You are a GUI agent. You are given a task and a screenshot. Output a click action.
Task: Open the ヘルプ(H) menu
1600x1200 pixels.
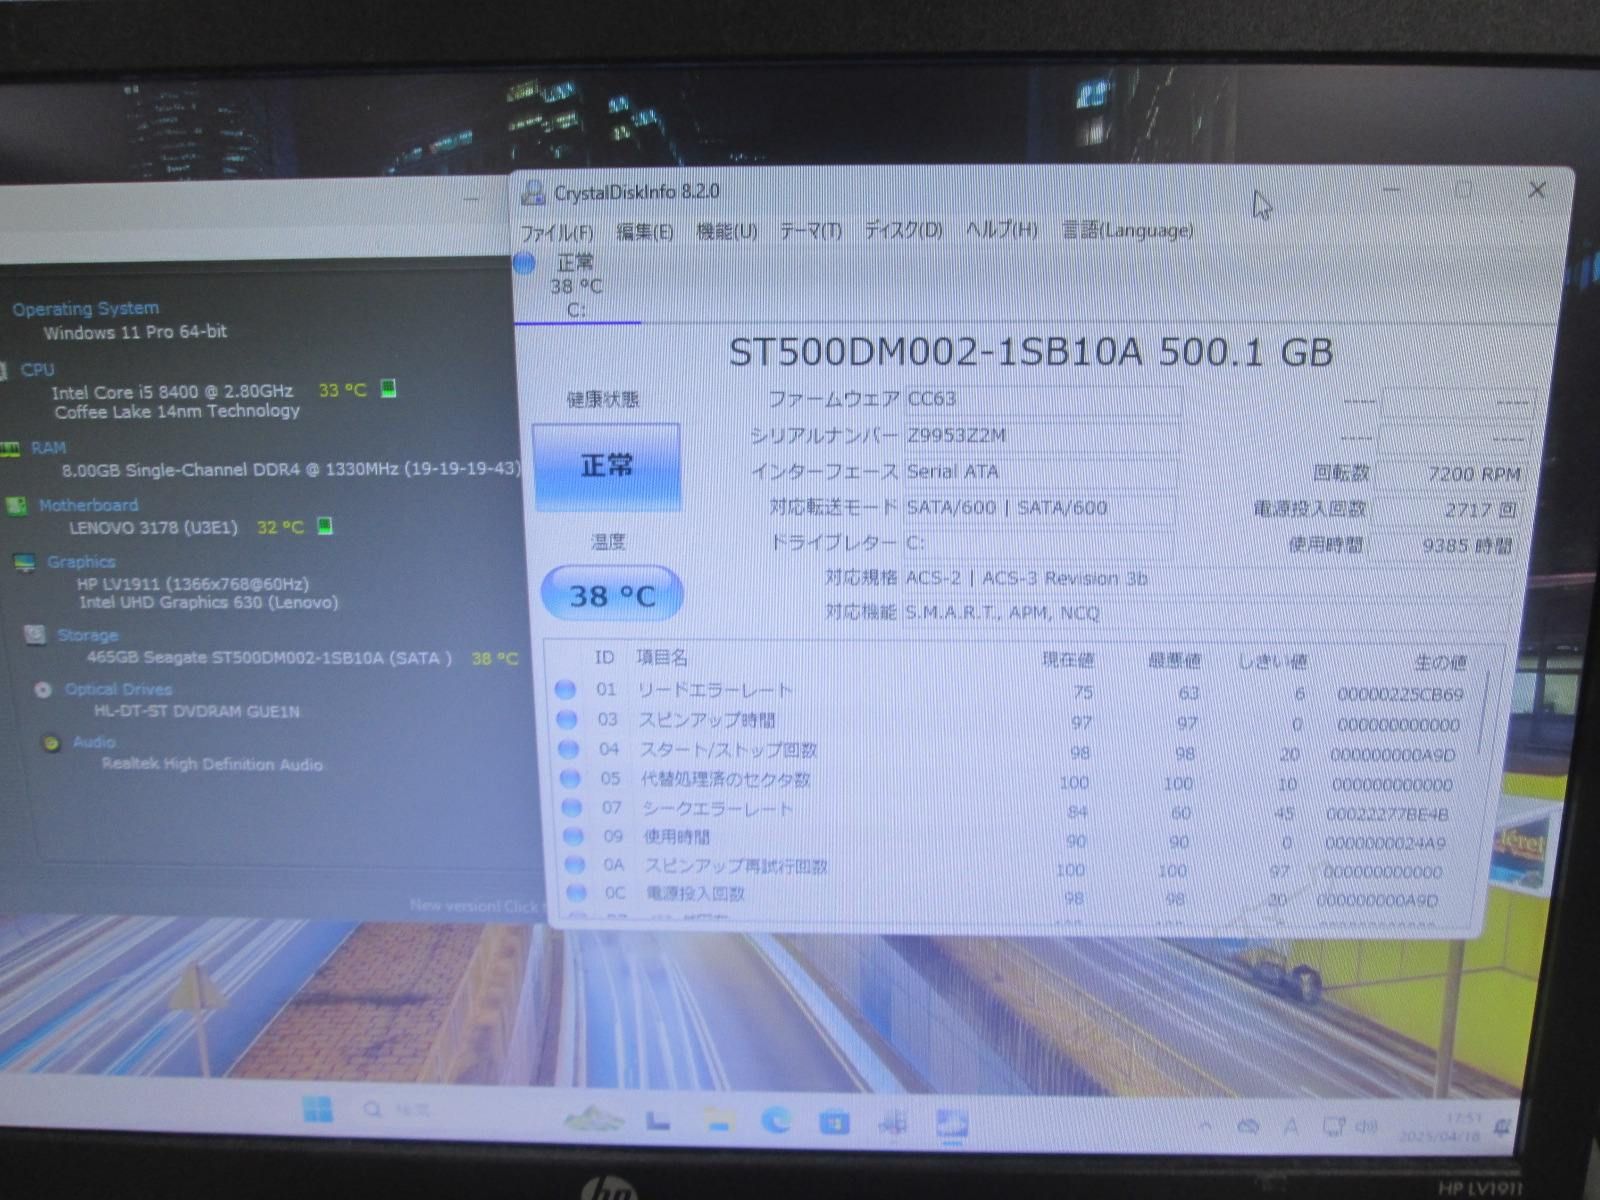point(1001,230)
